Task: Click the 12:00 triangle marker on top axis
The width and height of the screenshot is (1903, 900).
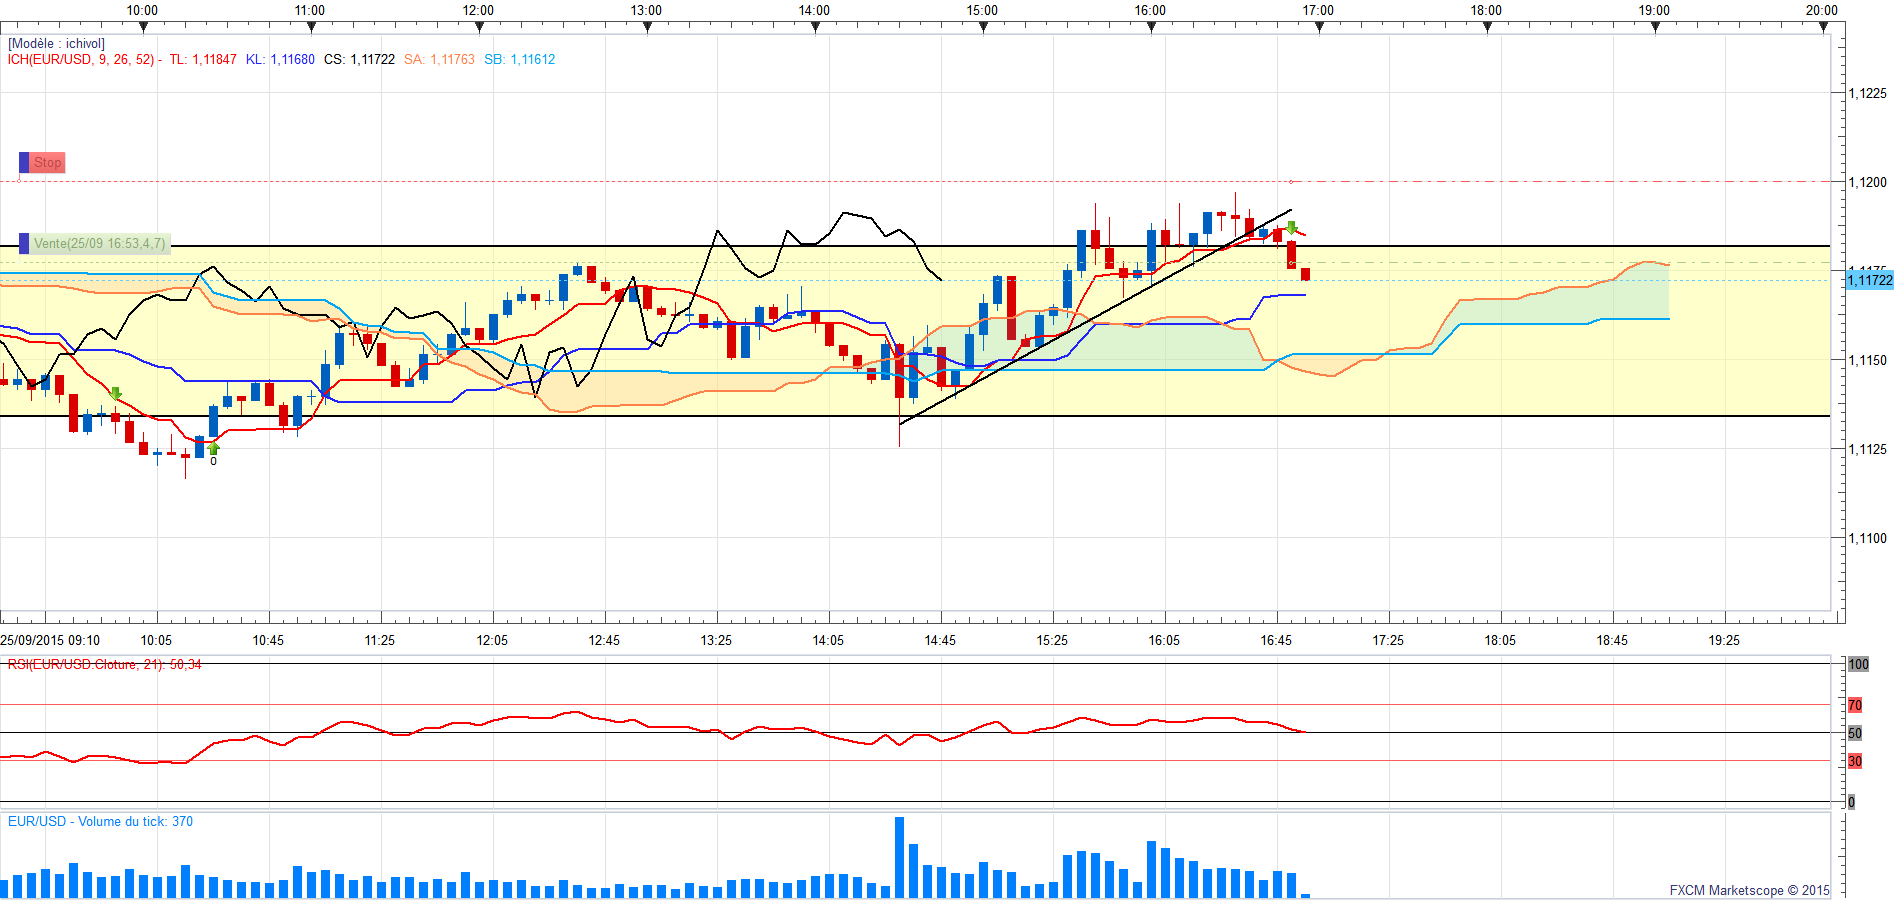Action: coord(479,27)
